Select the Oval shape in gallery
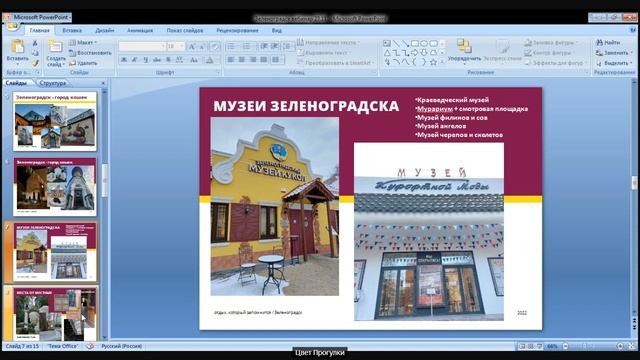Image resolution: width=640 pixels, height=360 pixels. 424,43
